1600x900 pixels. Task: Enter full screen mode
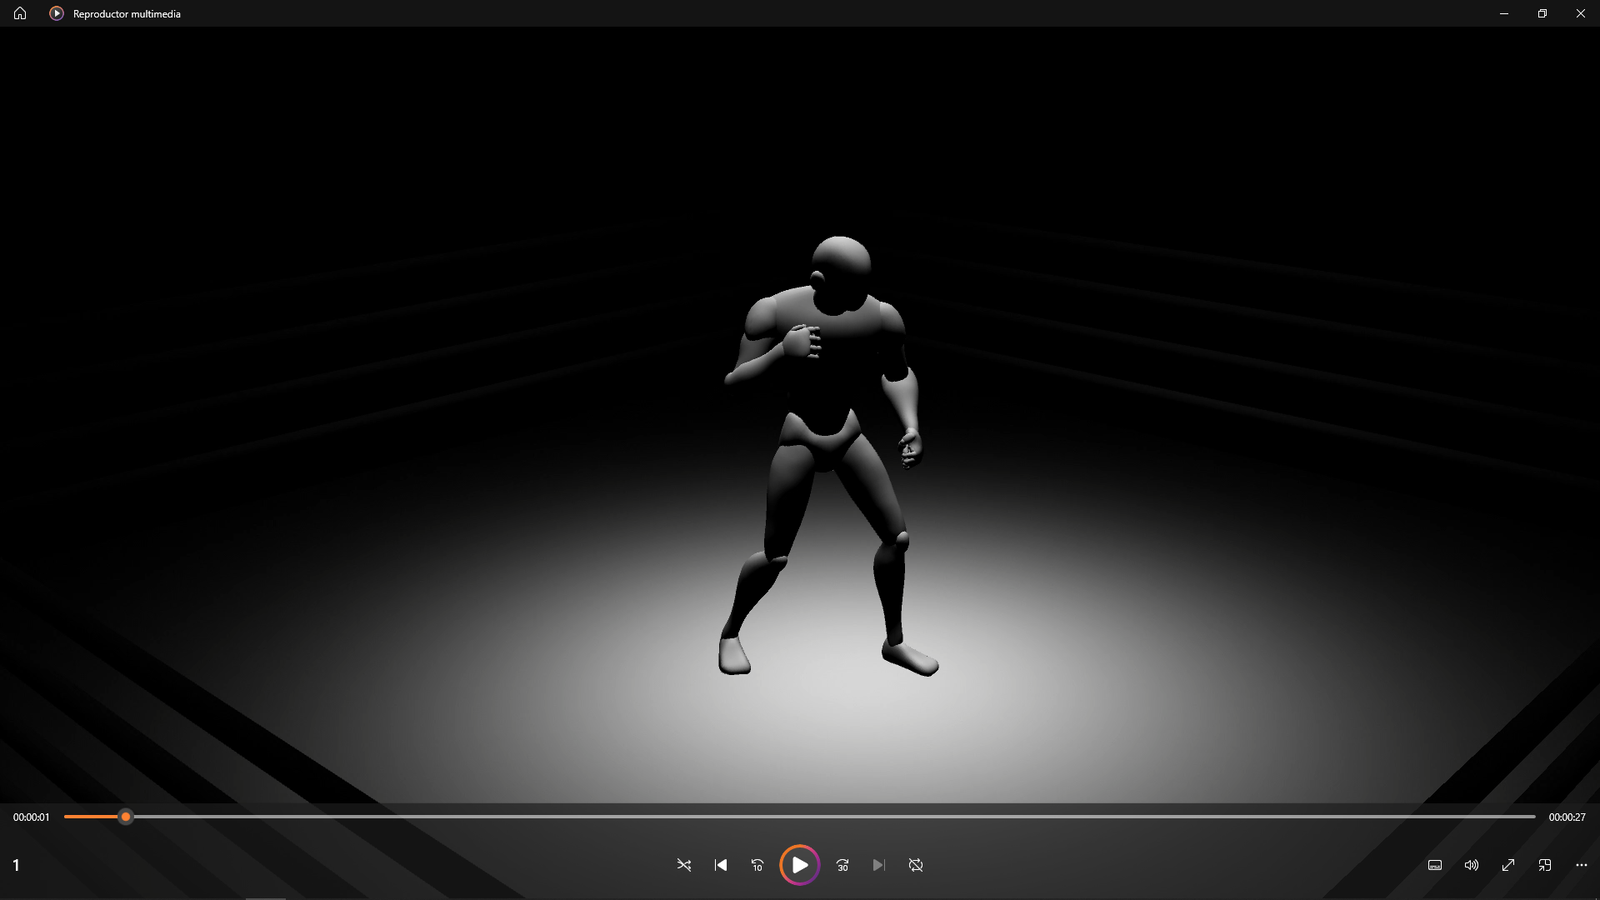pos(1508,865)
